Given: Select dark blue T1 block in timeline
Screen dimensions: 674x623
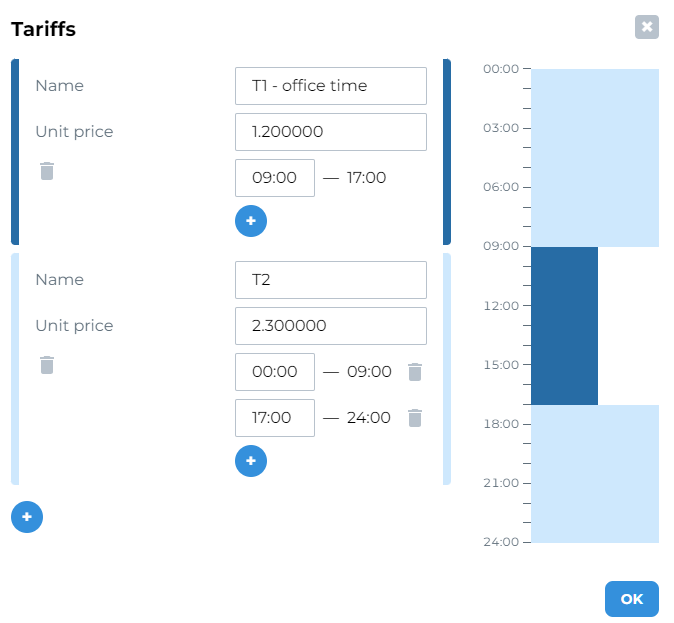Looking at the screenshot, I should tap(564, 326).
